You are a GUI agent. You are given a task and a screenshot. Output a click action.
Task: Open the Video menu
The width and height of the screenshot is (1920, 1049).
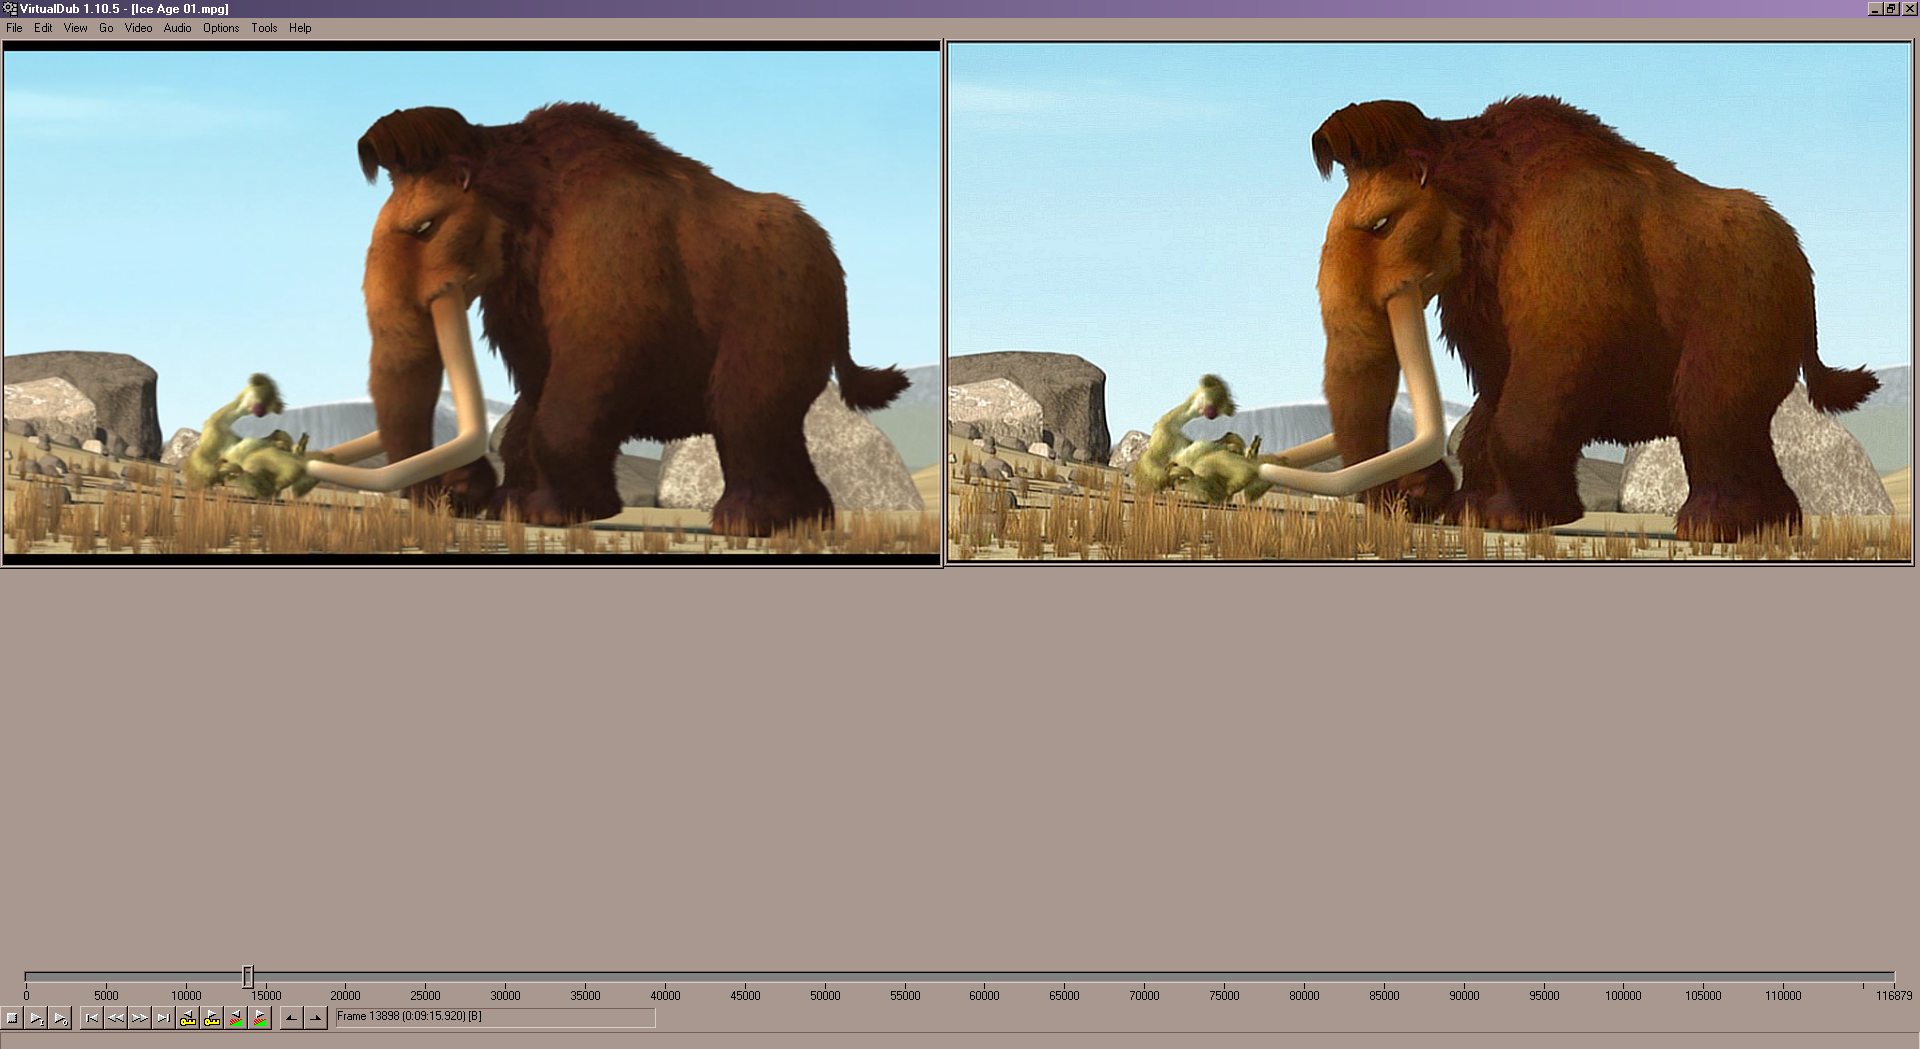pos(138,28)
